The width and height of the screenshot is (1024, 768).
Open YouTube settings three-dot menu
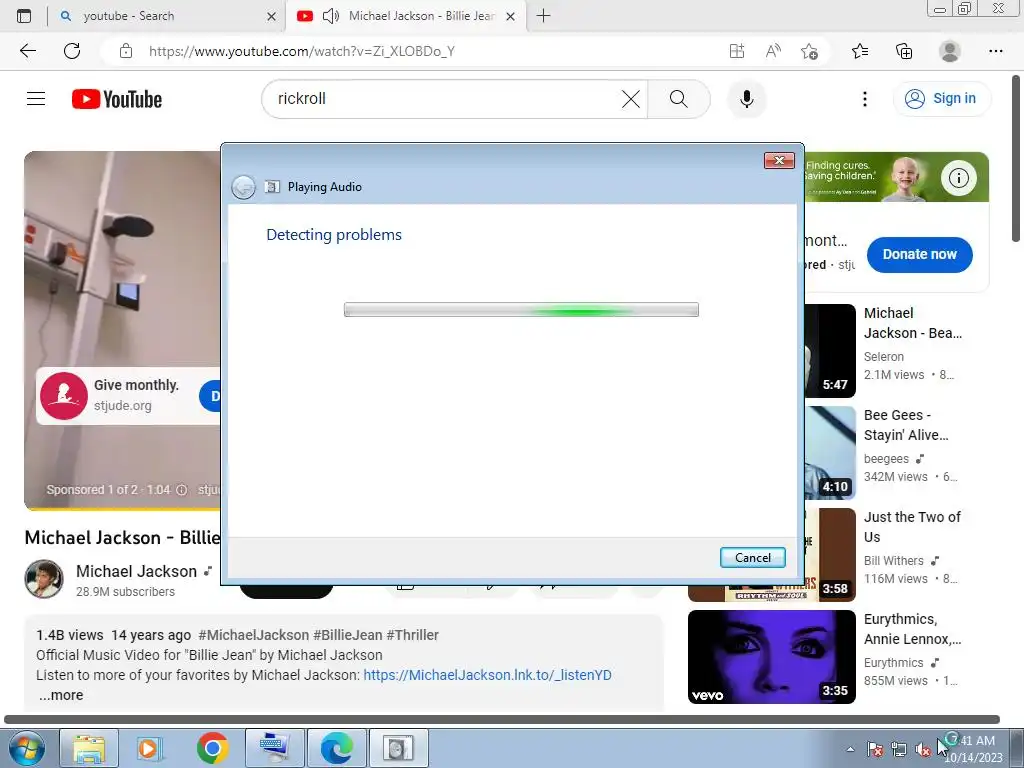(865, 99)
